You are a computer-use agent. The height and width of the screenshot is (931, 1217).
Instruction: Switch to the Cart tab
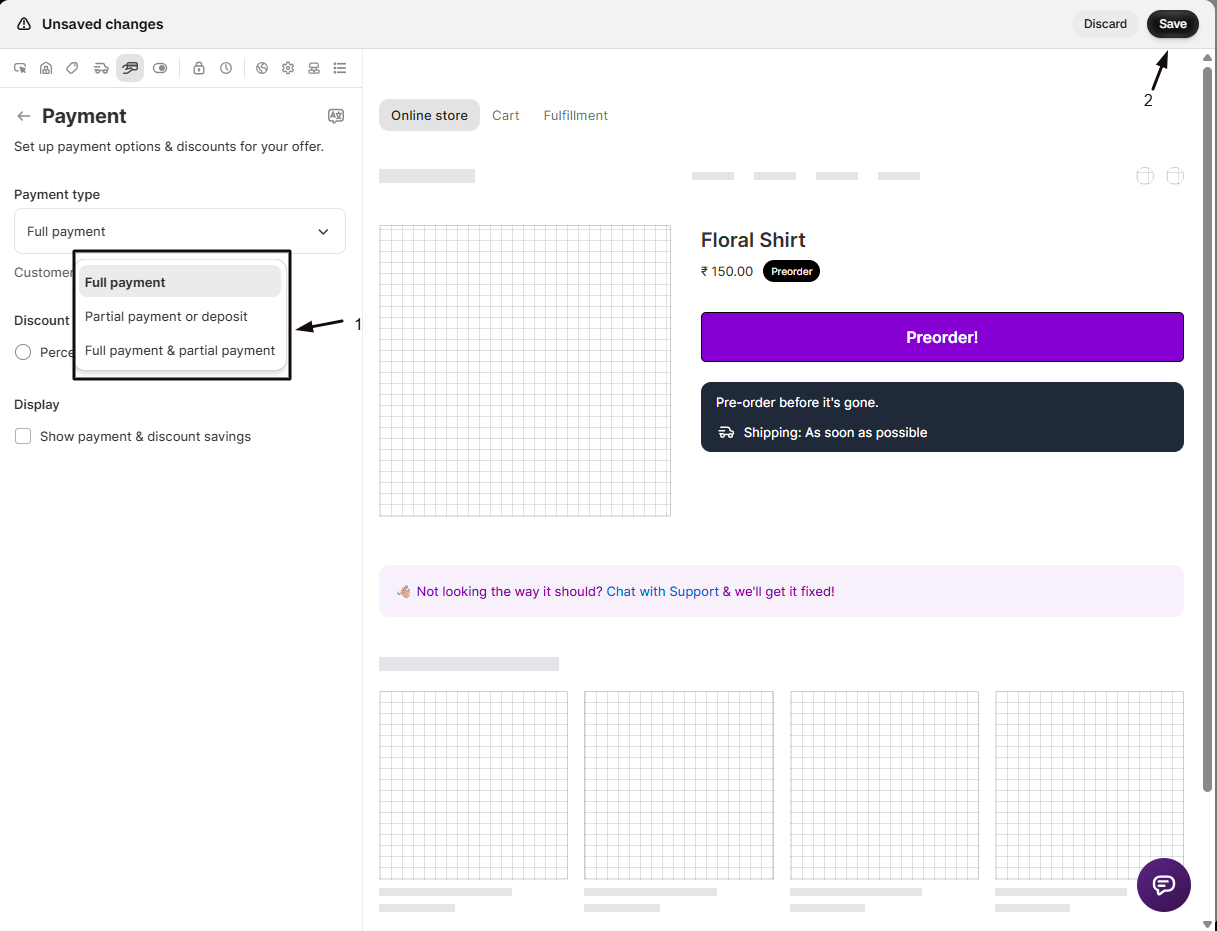tap(506, 115)
